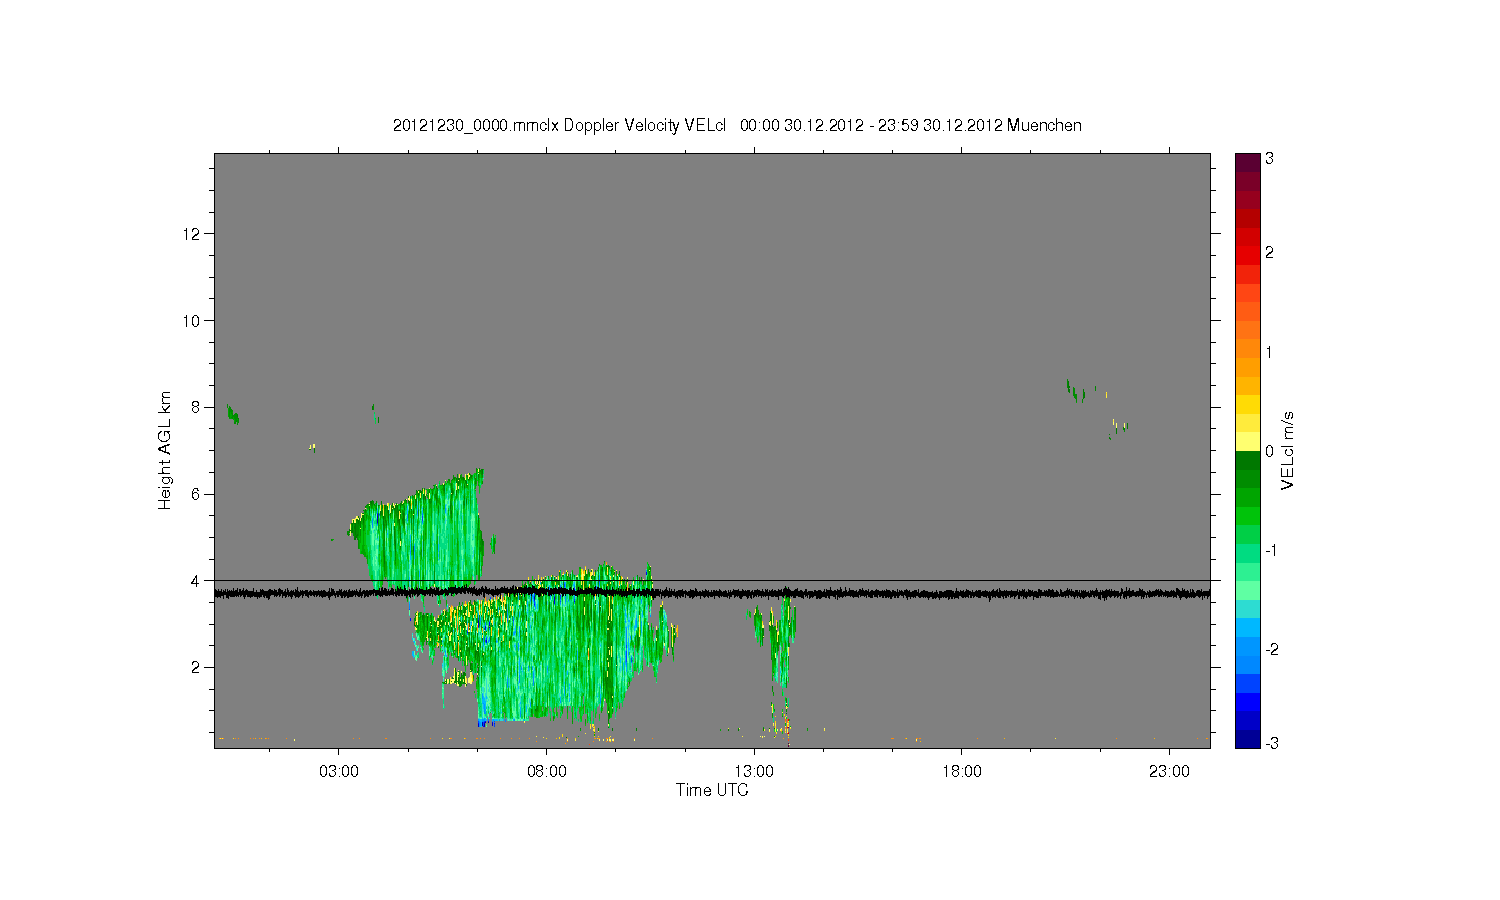The width and height of the screenshot is (1500, 900).
Task: Click the plot title mentioning Doppler Velocity VELcl
Action: [737, 125]
